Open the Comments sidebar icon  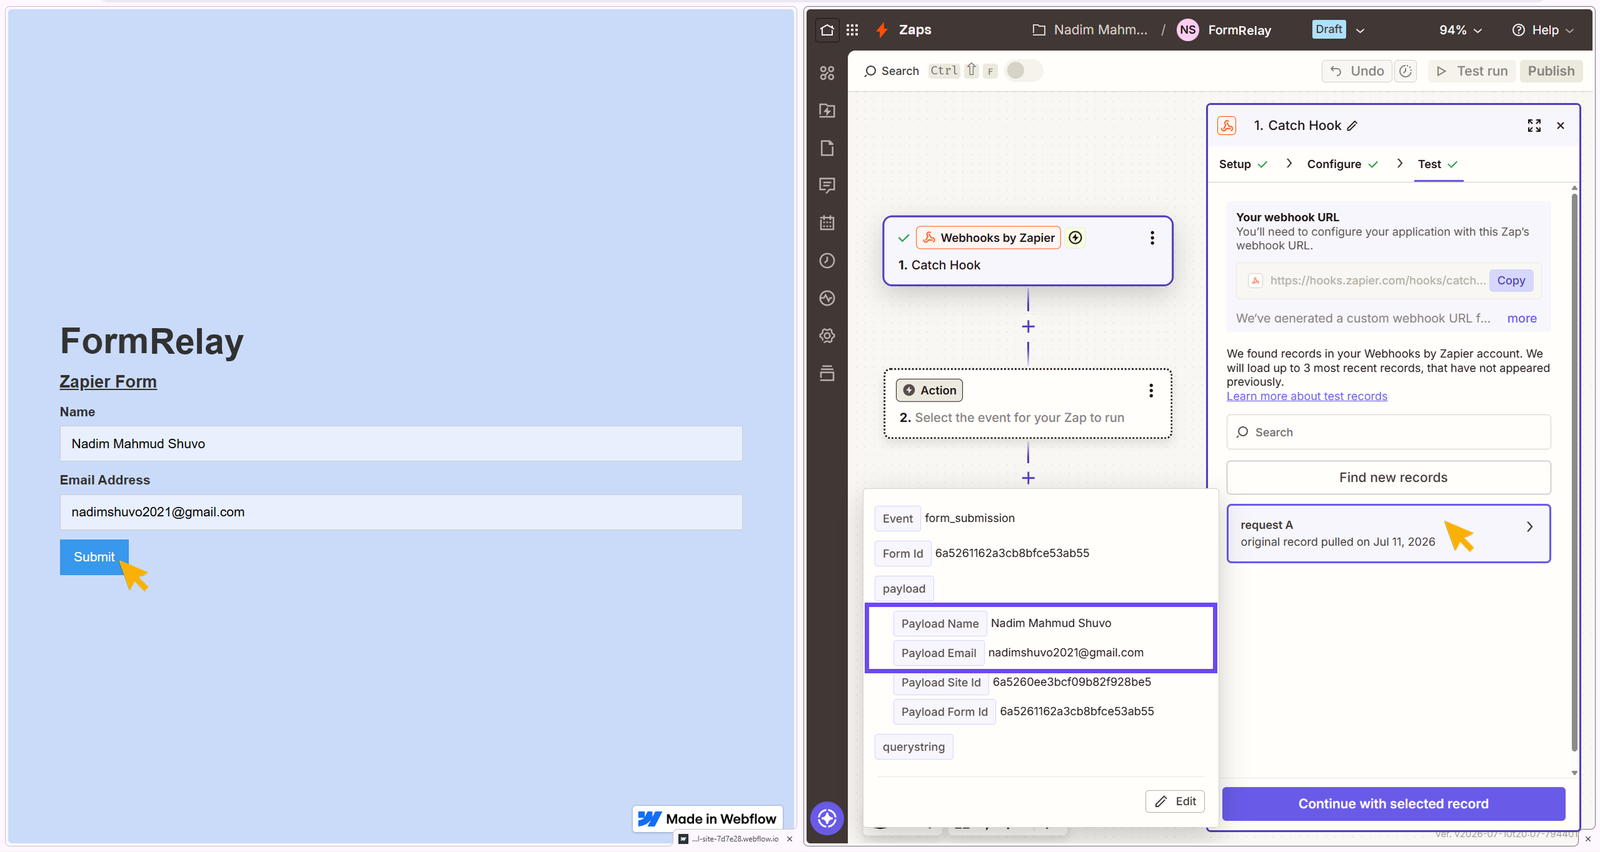click(827, 185)
